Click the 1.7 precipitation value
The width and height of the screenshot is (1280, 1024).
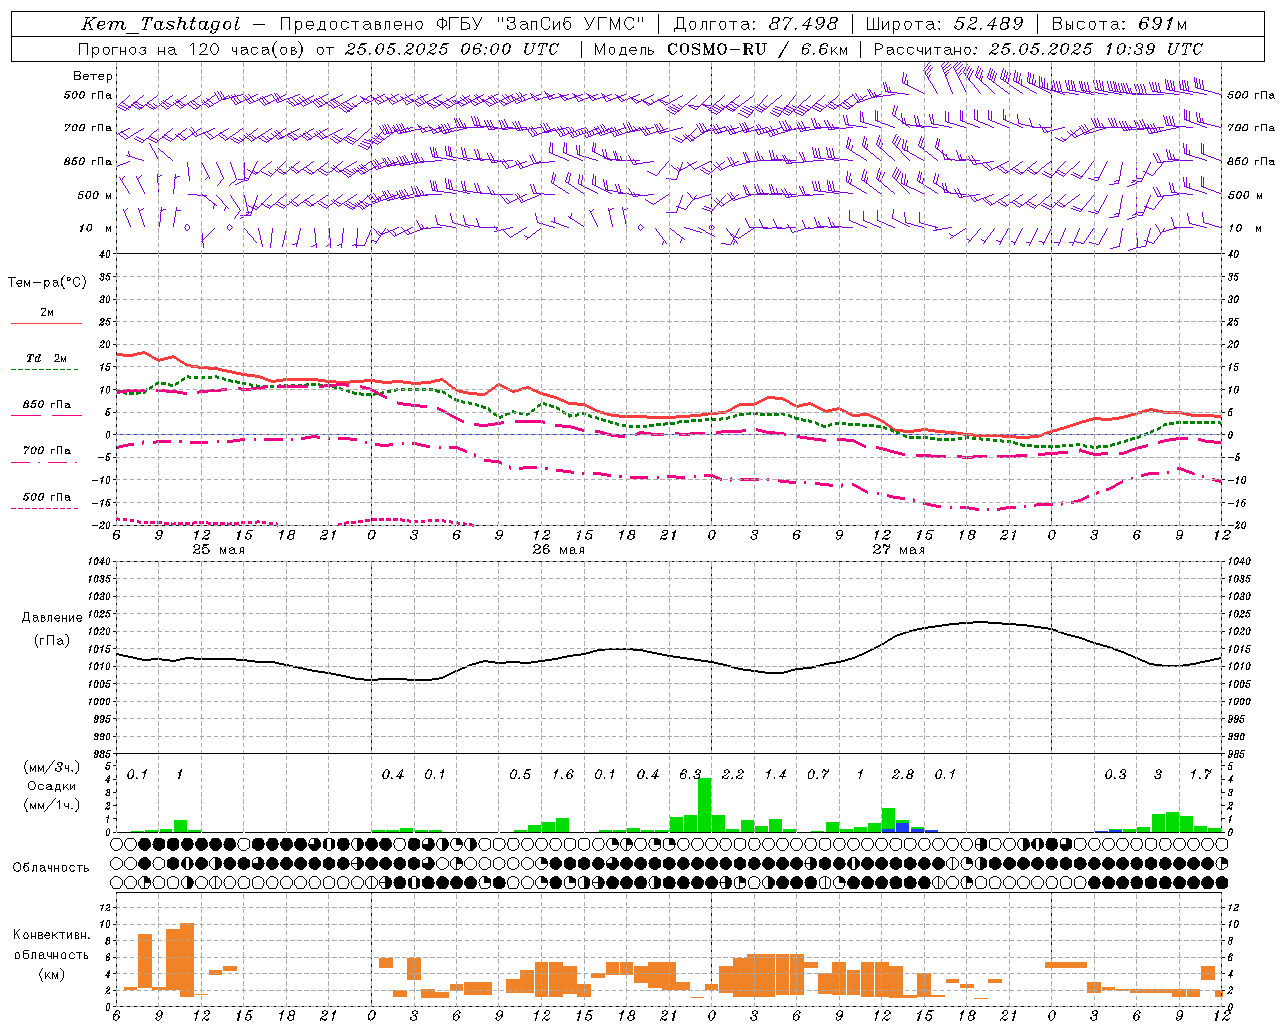[x=1201, y=775]
